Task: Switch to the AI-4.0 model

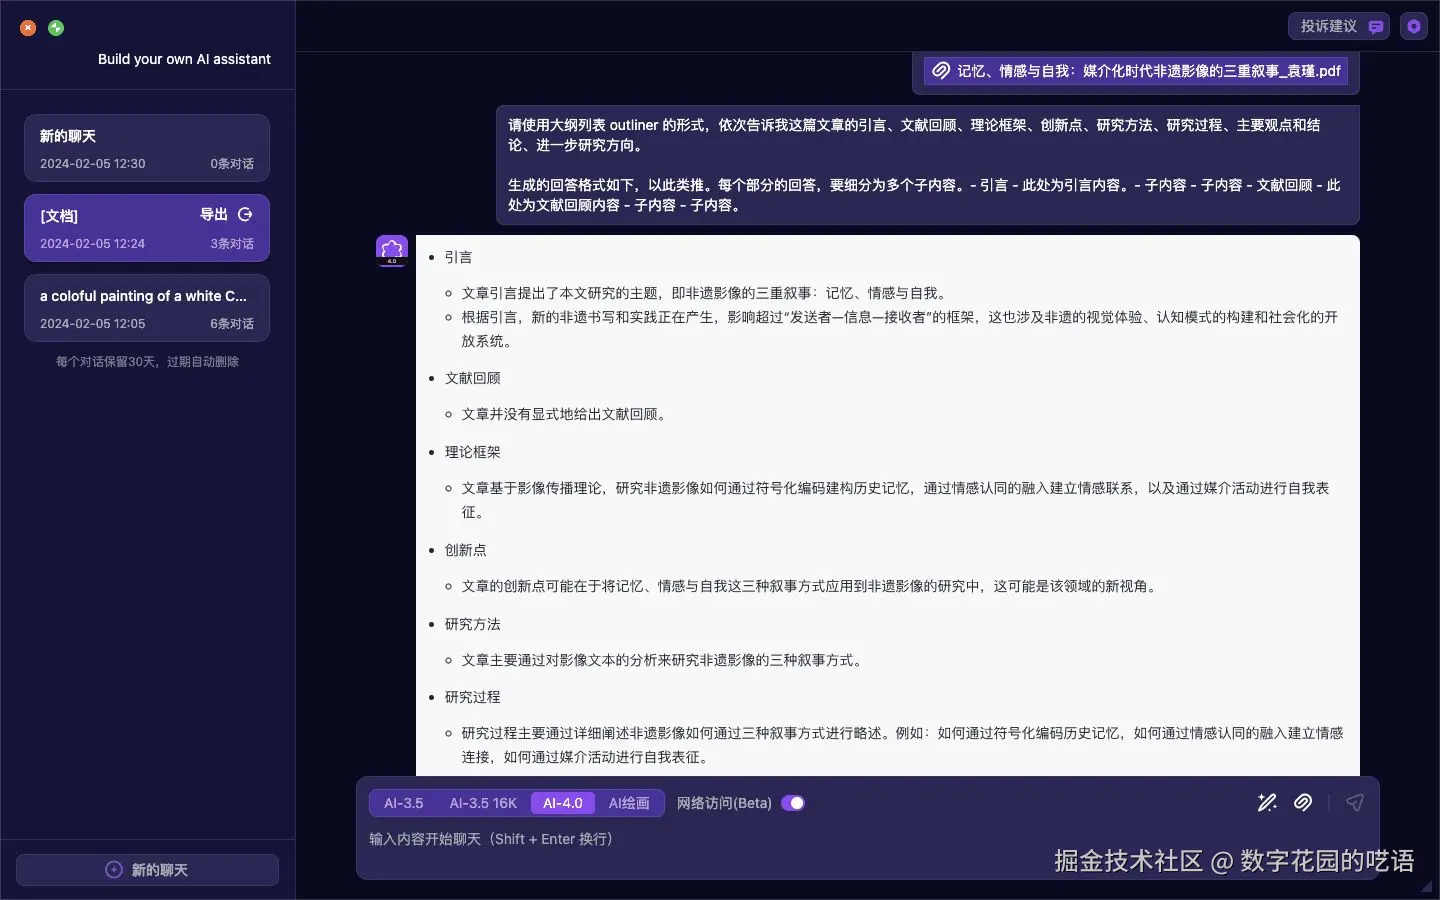Action: [x=563, y=803]
